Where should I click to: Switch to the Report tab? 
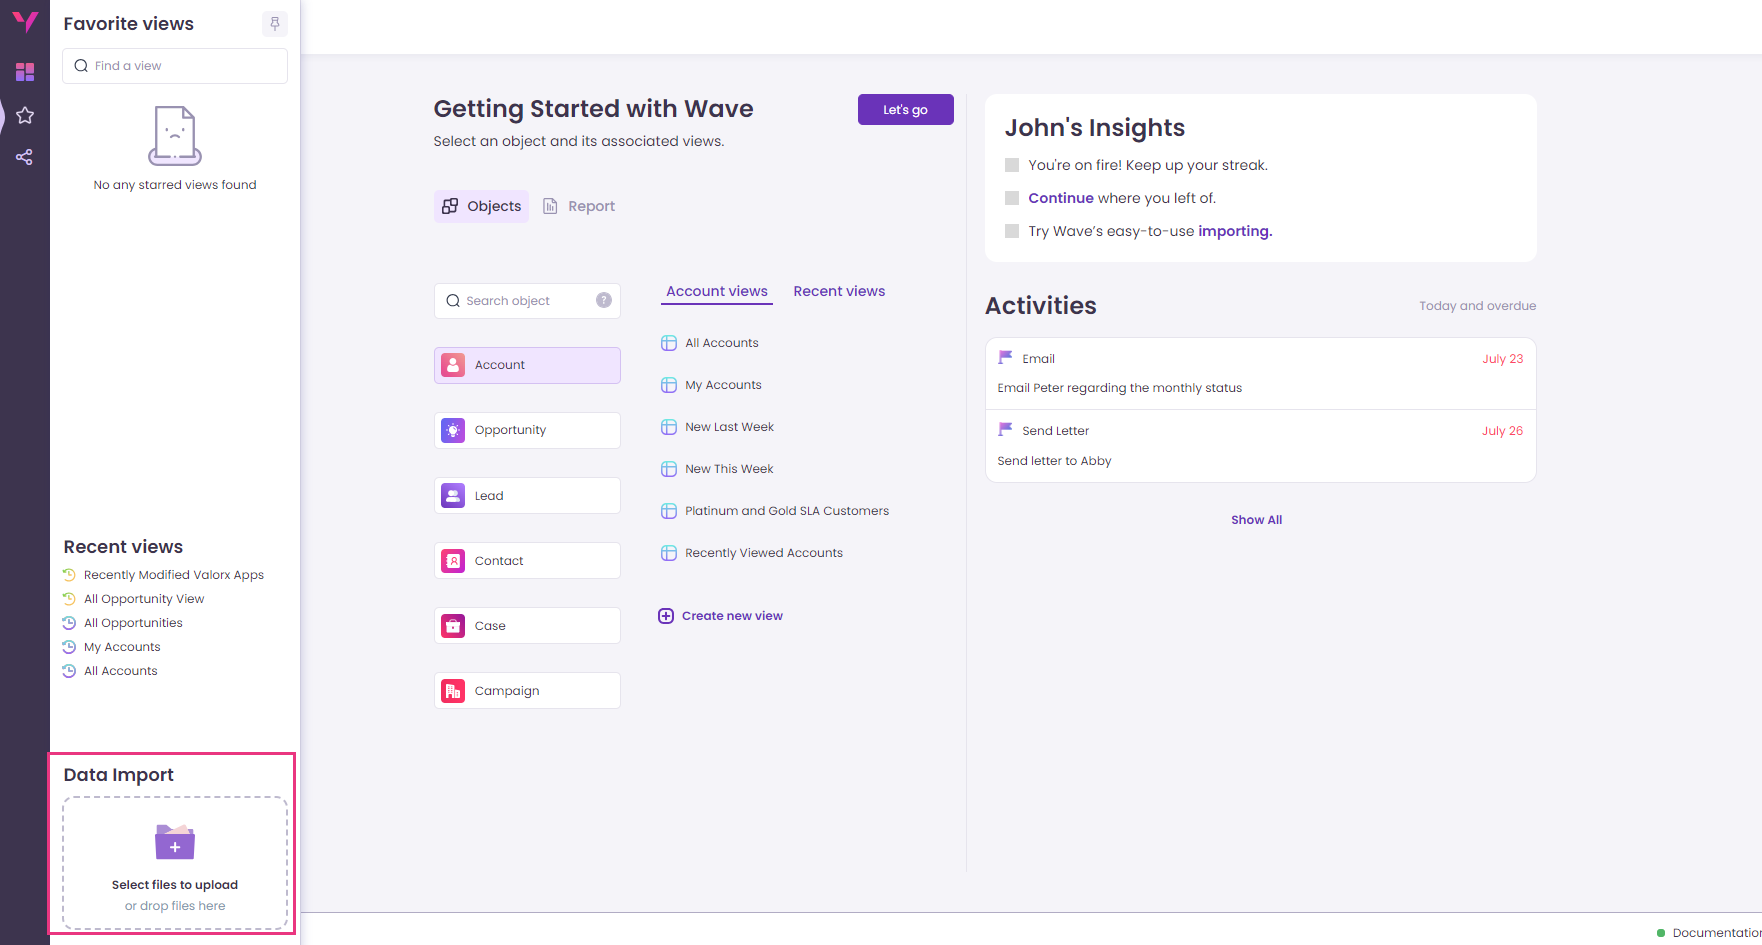click(579, 206)
